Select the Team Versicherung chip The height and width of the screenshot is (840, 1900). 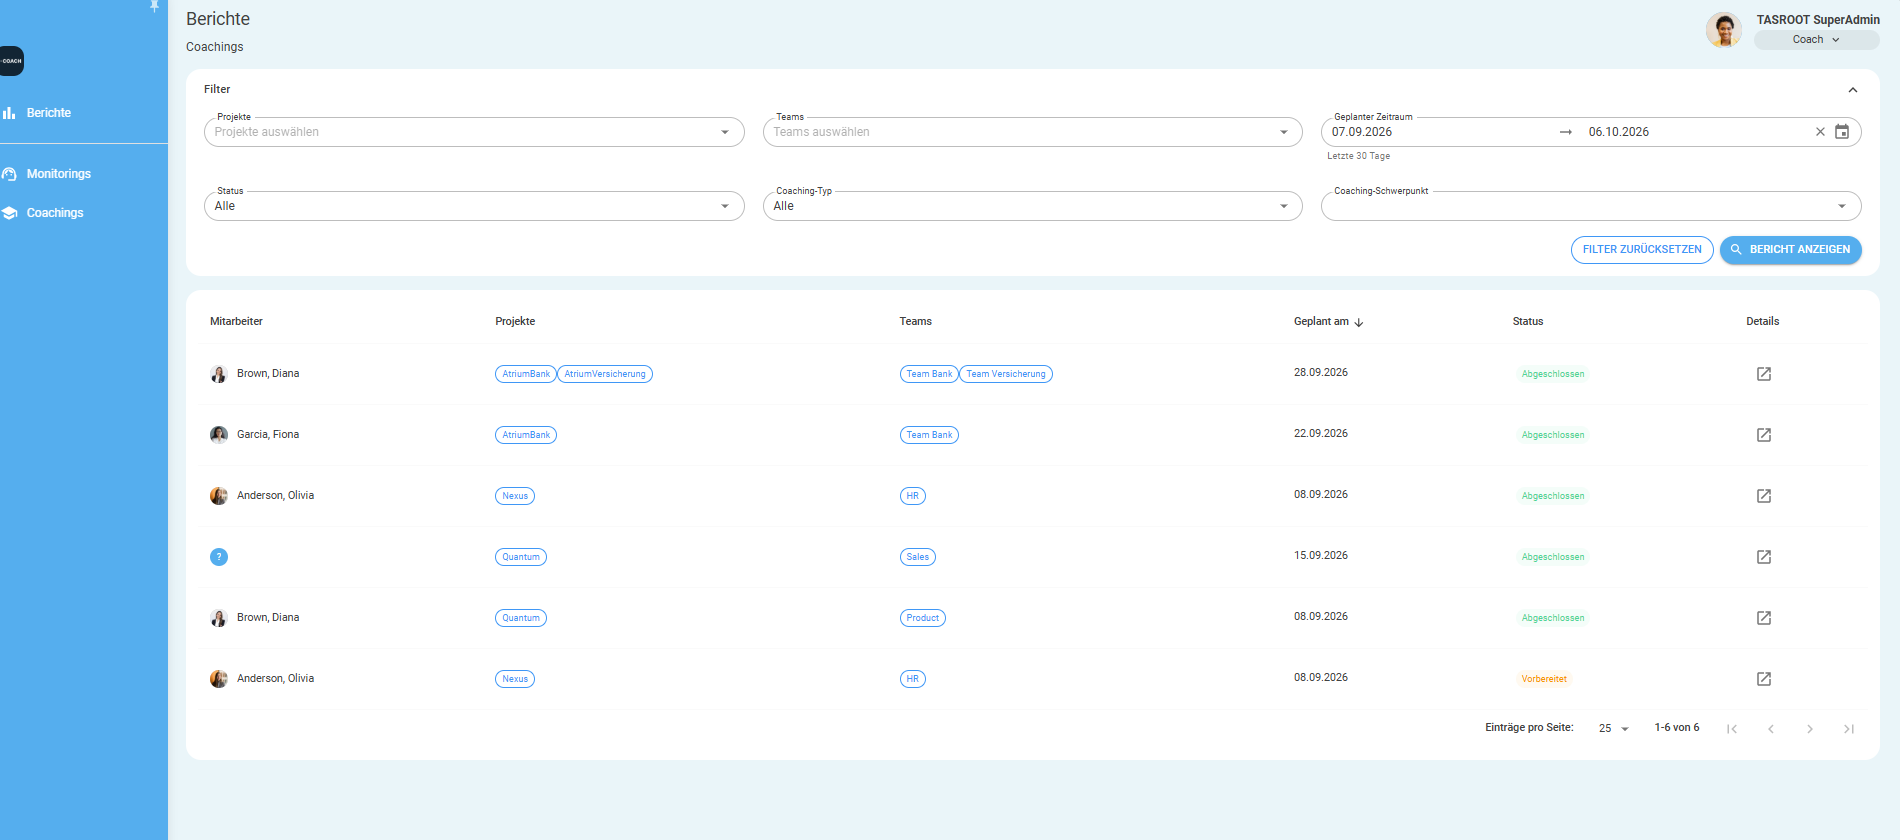tap(1006, 374)
